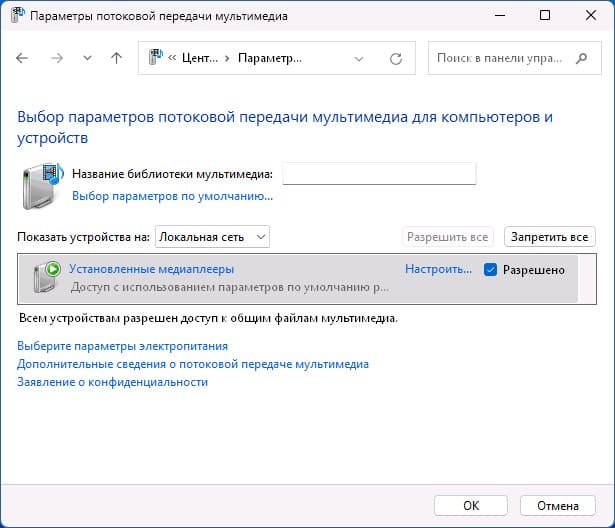Click the Цент... breadcrumb item

[200, 58]
